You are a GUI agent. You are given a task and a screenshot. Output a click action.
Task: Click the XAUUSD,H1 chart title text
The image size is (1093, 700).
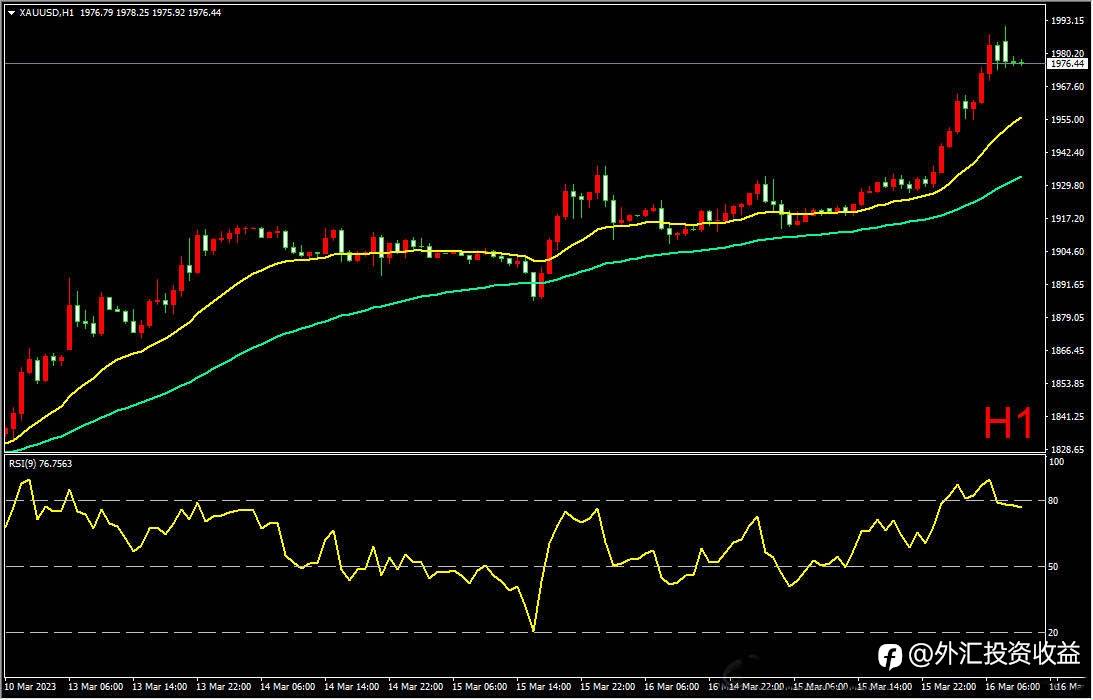(x=46, y=13)
